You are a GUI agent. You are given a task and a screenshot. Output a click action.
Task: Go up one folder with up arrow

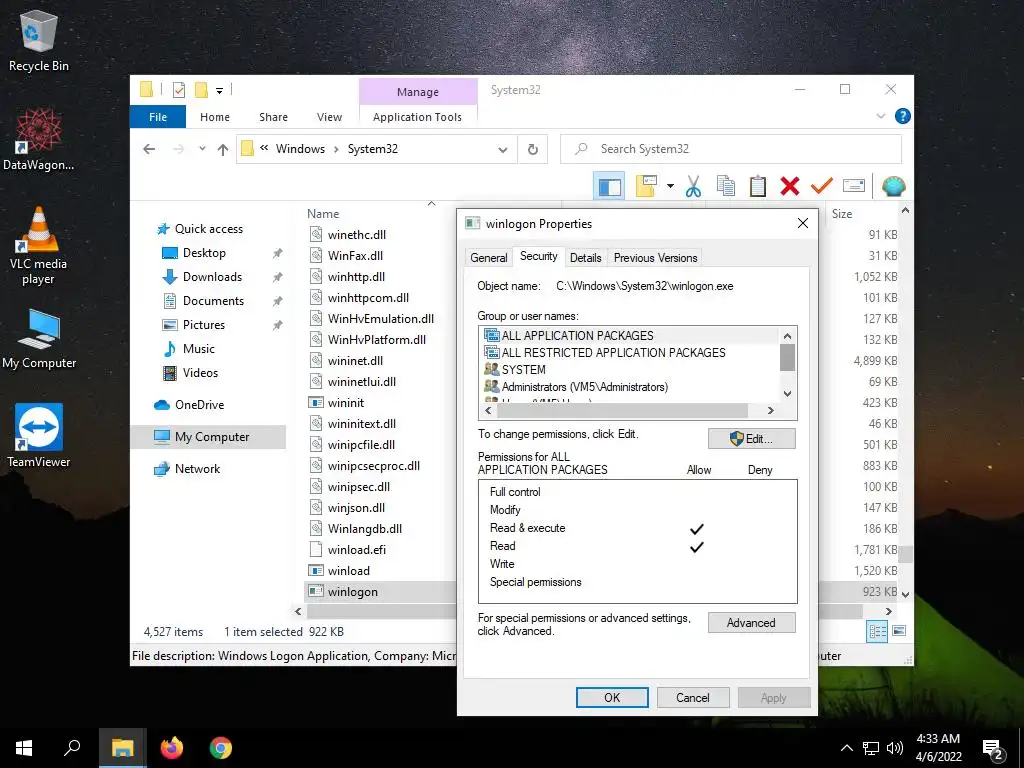[x=223, y=150]
